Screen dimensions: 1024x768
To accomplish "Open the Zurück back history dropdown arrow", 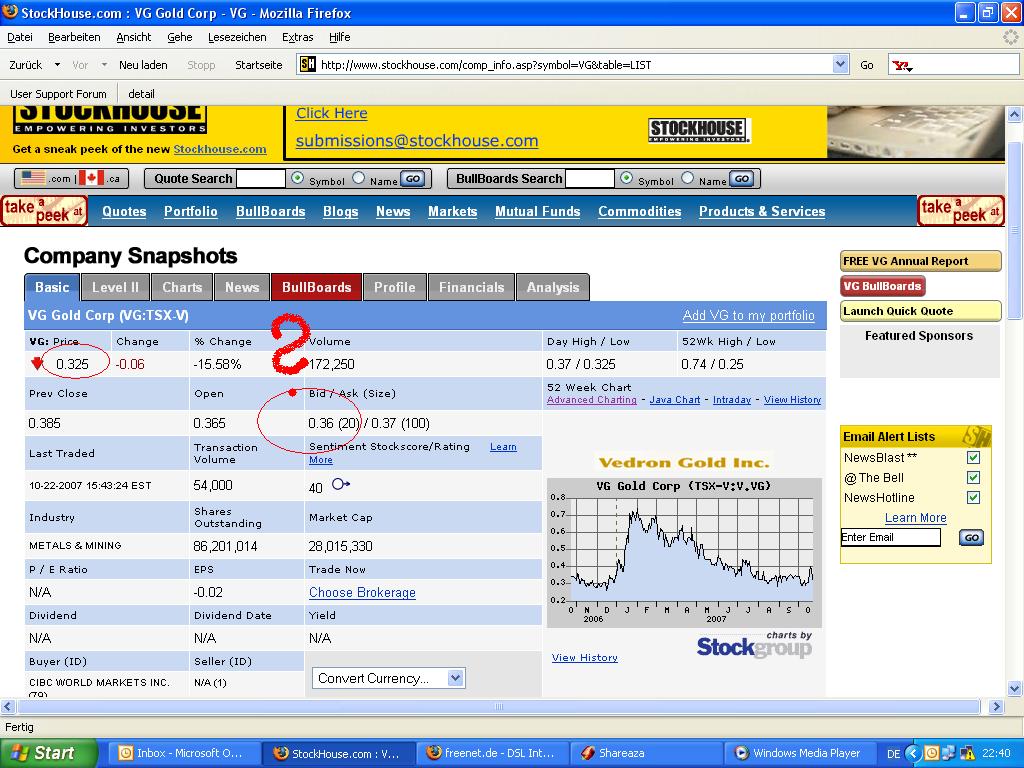I will click(57, 65).
